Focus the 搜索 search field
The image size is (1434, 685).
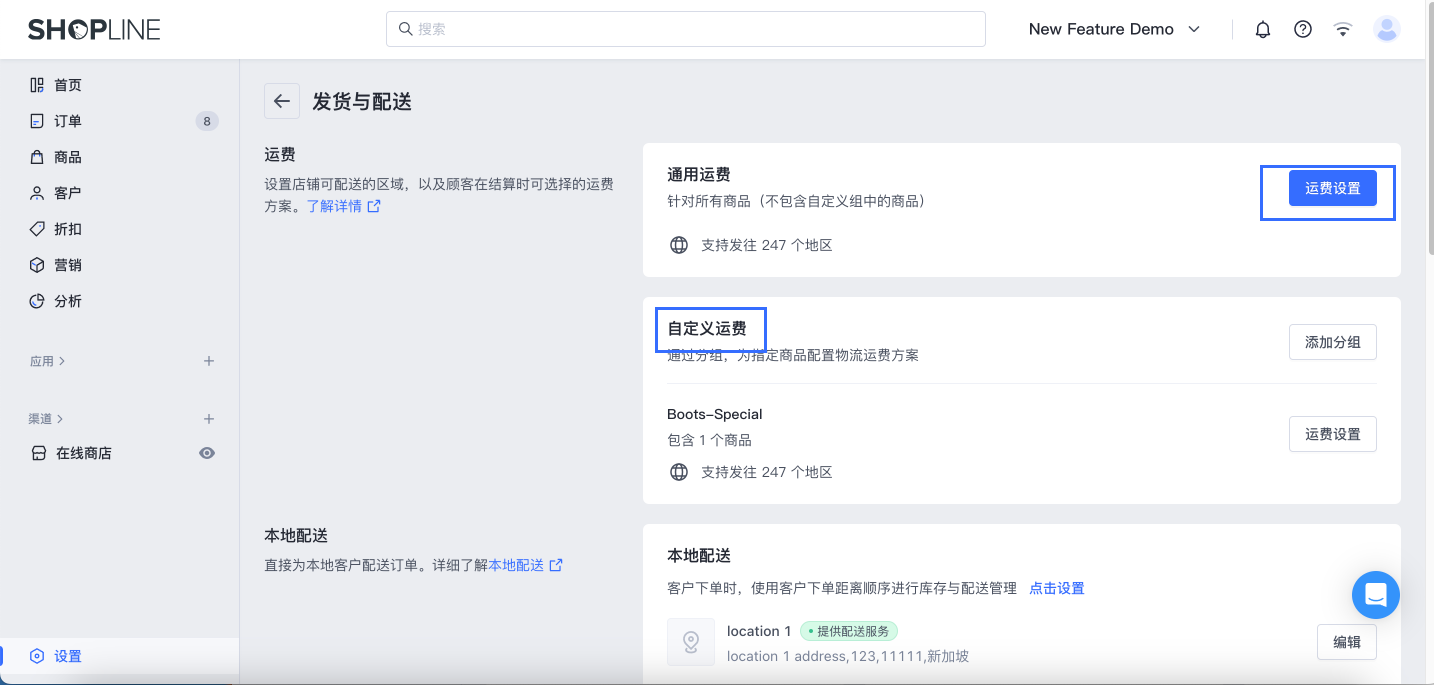point(685,29)
